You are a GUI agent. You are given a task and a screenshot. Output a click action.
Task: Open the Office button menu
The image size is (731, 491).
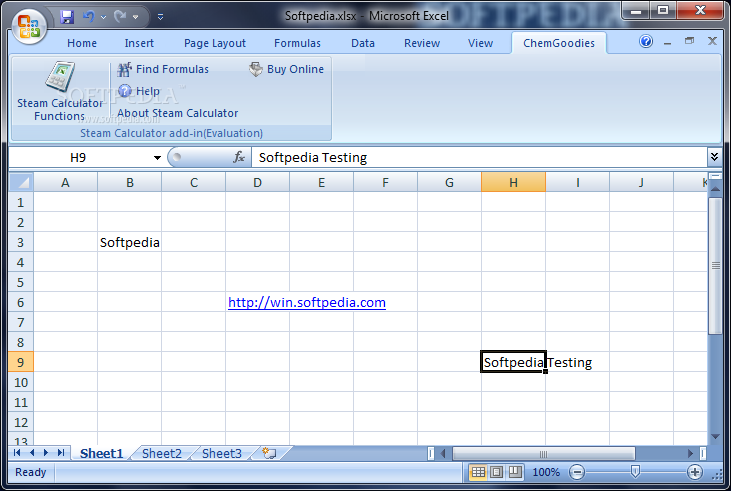(29, 26)
